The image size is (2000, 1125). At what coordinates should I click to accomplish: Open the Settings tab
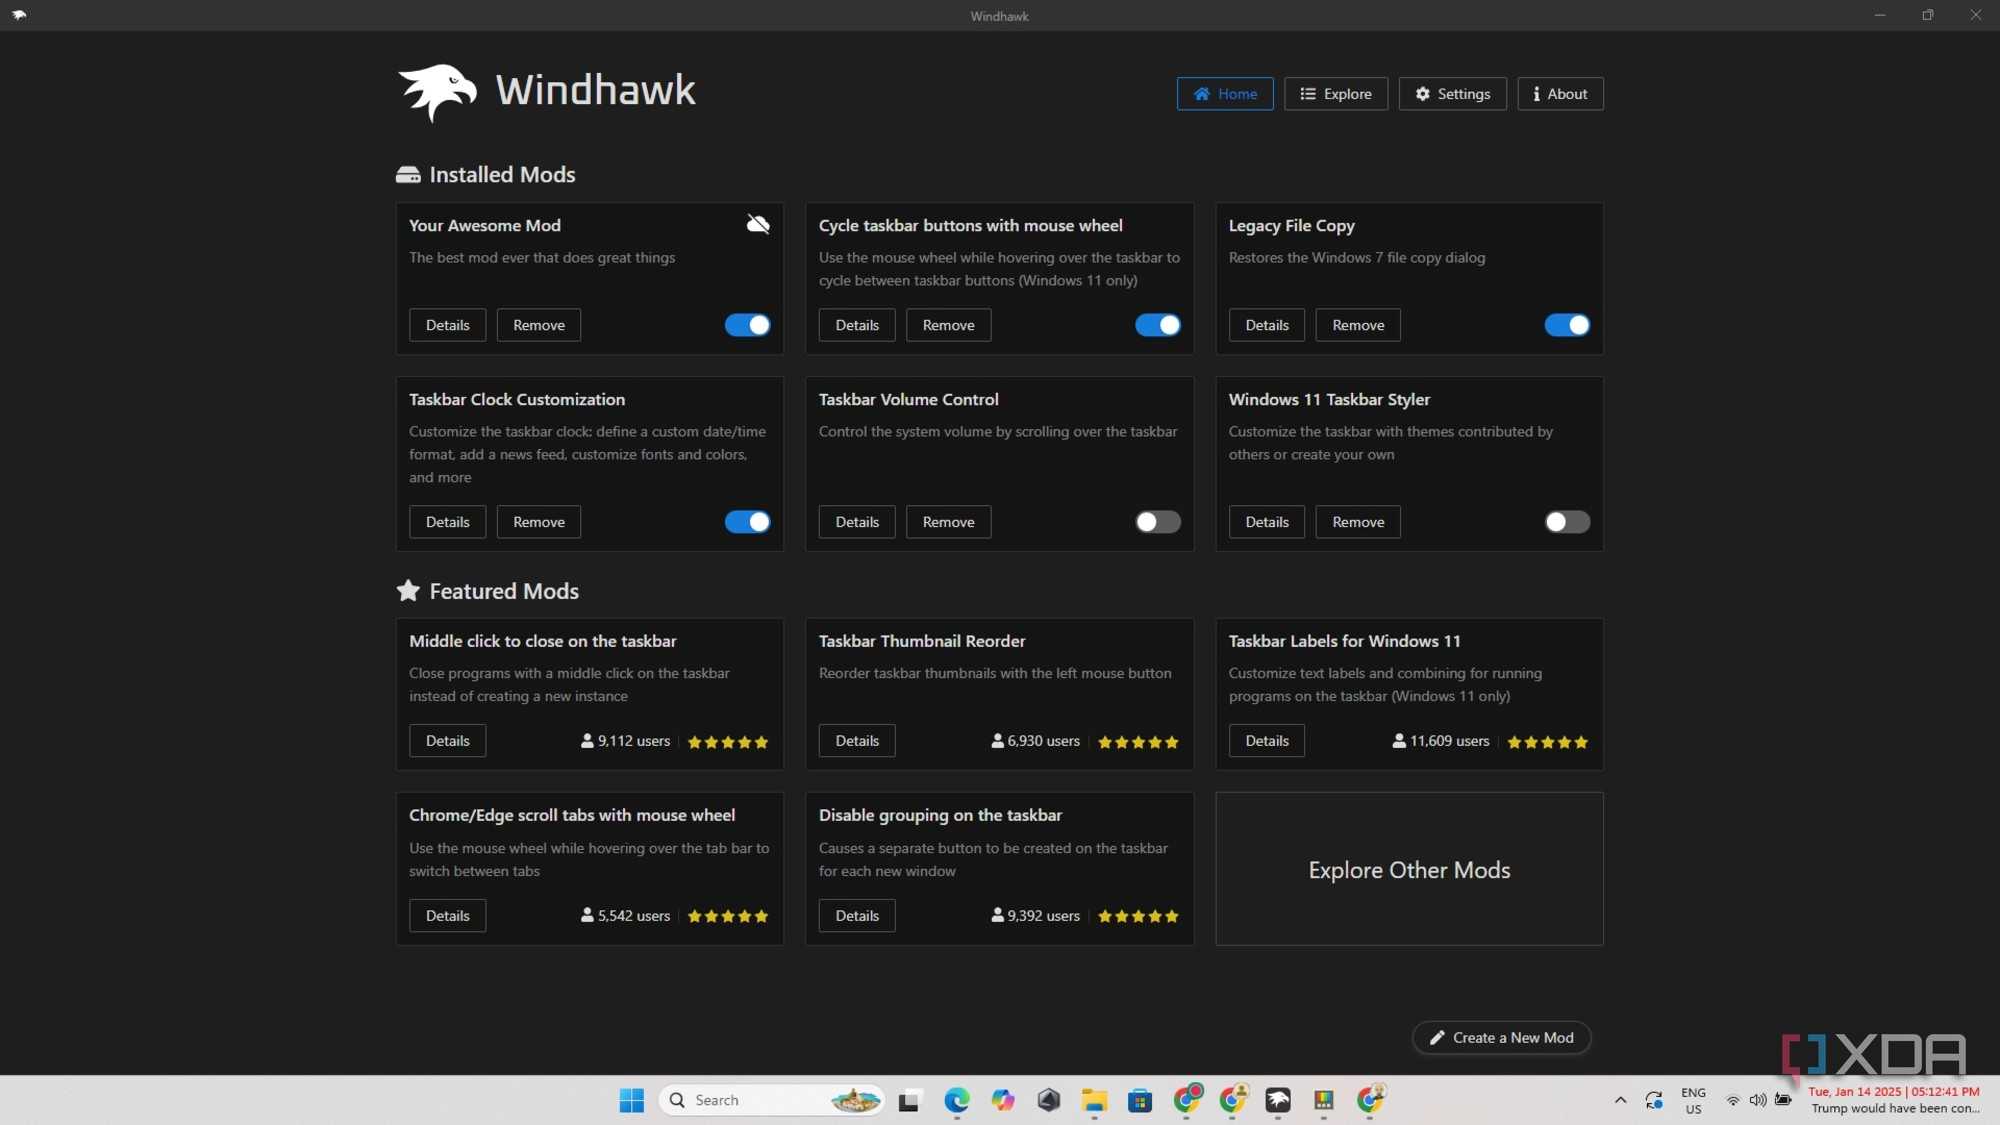1452,94
